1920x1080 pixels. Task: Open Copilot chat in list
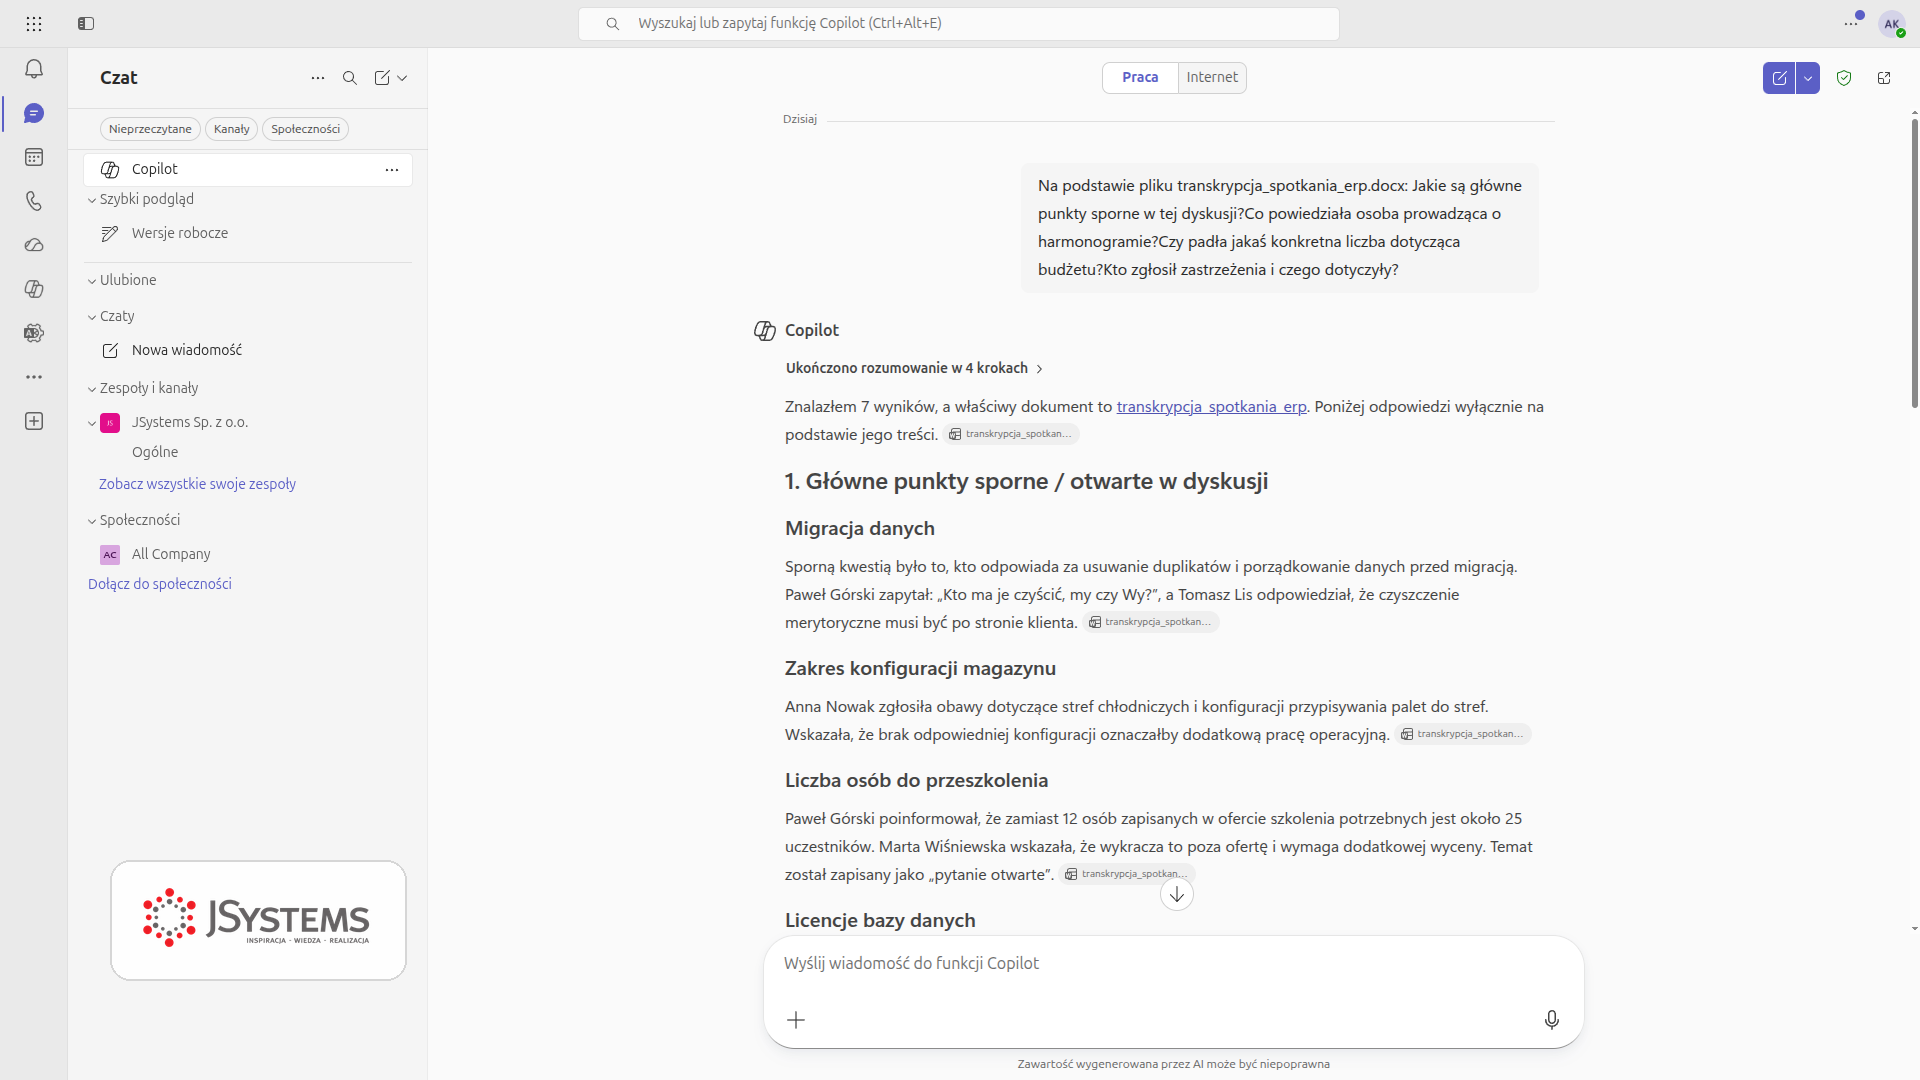tap(248, 170)
